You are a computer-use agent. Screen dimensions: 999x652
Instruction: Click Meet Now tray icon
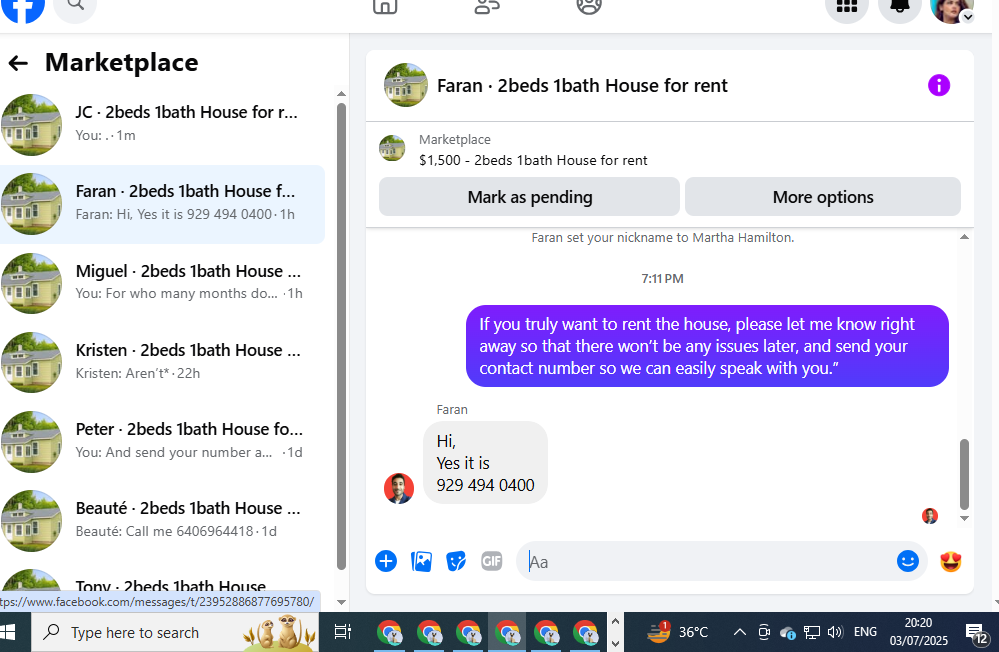click(x=764, y=632)
